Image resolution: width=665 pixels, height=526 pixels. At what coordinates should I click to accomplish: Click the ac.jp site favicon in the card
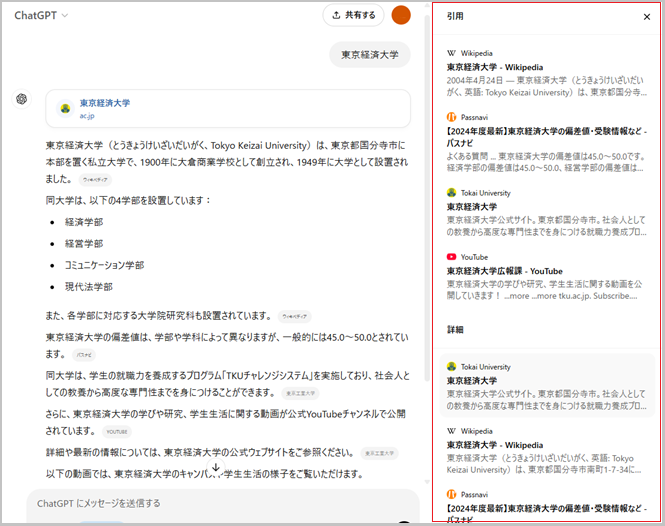tap(65, 109)
